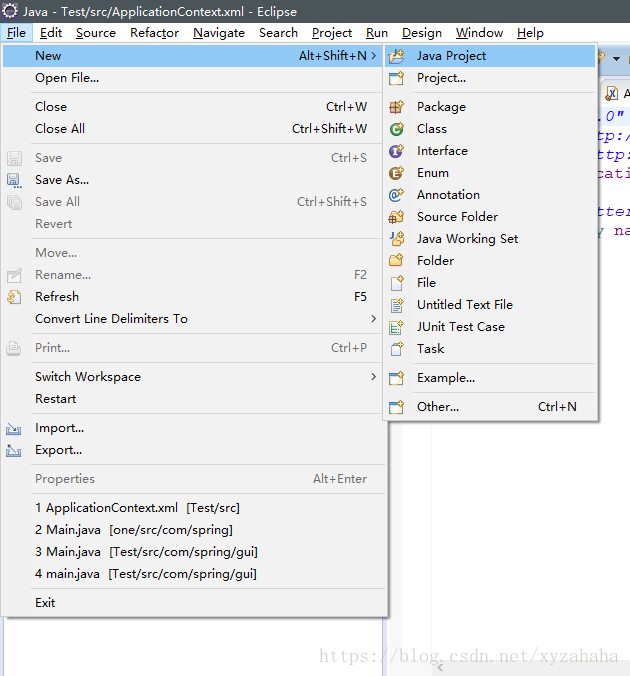Click the Untitled Text File icon
Screen dimensions: 630x676
point(396,305)
